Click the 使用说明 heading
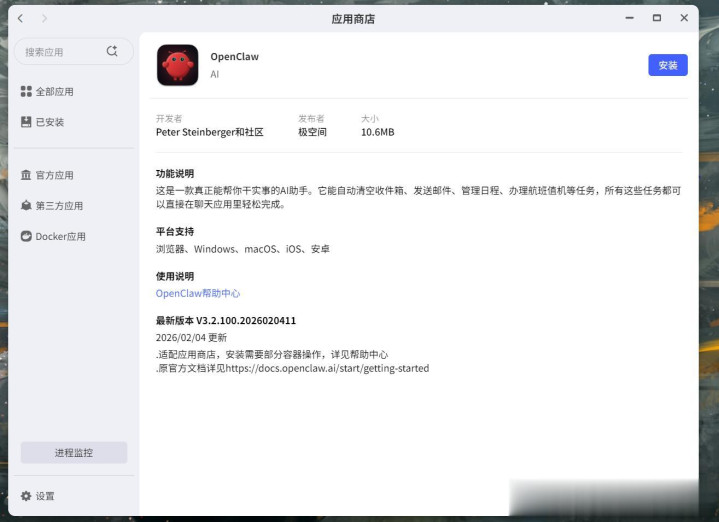Image resolution: width=719 pixels, height=522 pixels. point(175,276)
